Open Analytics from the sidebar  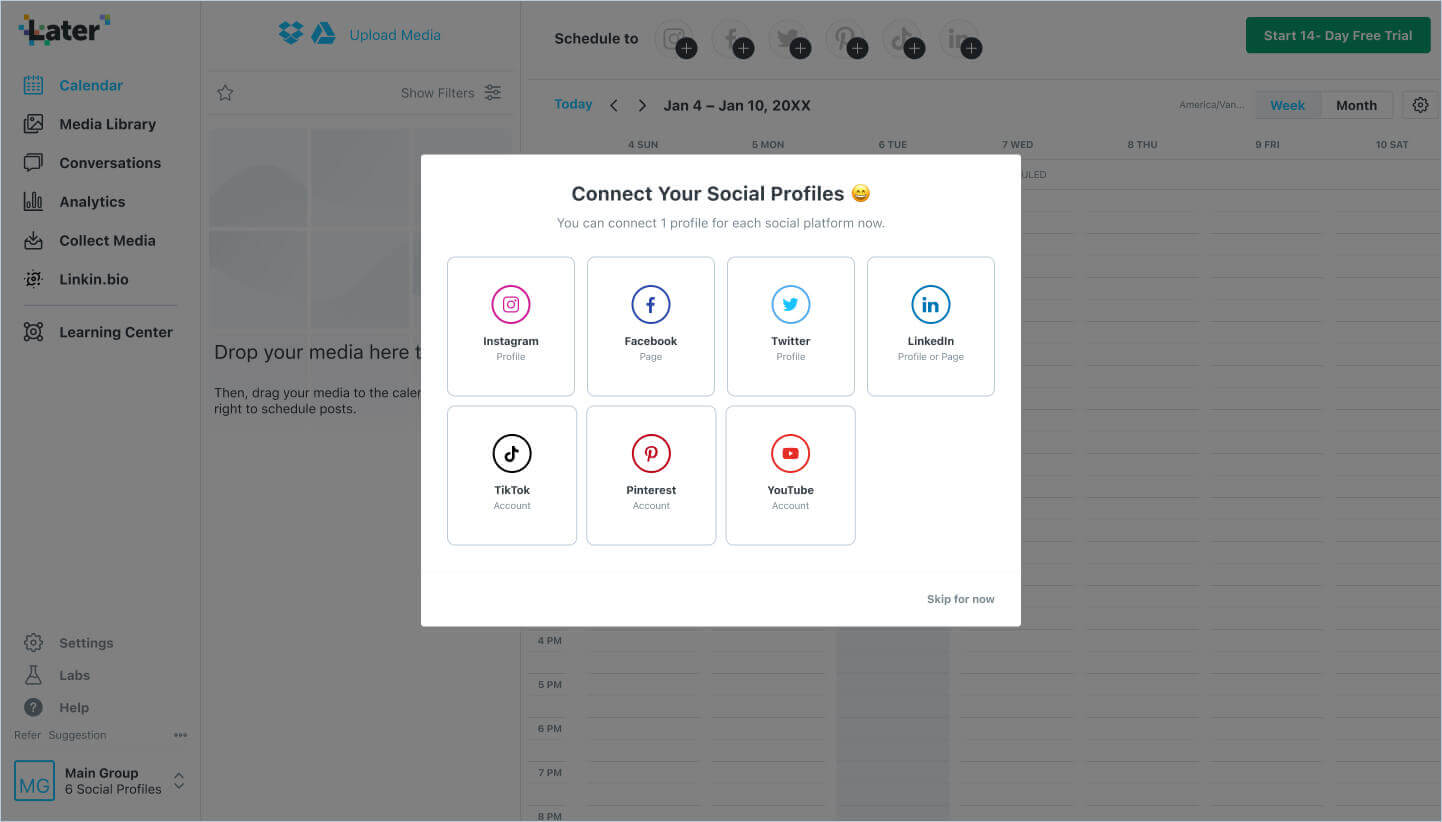(92, 202)
